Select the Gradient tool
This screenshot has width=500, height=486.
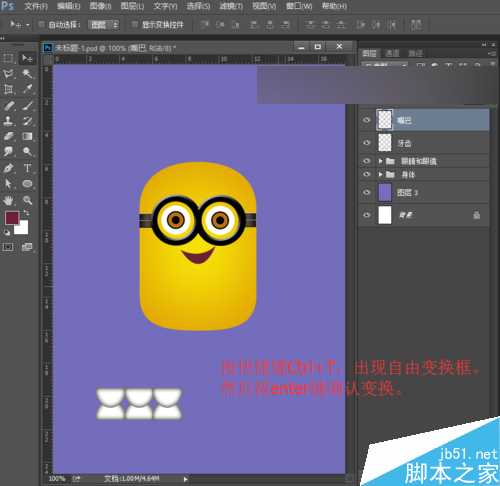[x=27, y=136]
